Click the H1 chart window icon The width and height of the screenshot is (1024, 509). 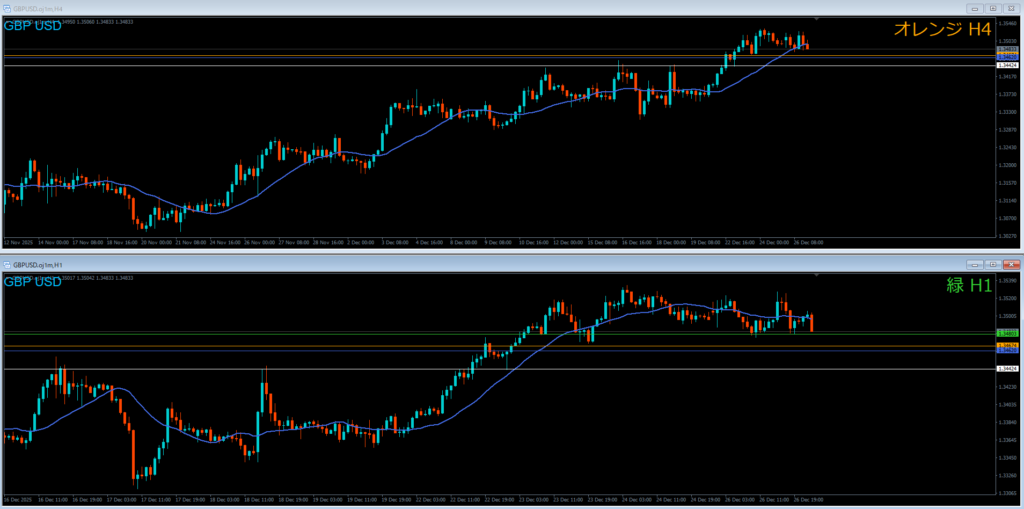click(8, 264)
